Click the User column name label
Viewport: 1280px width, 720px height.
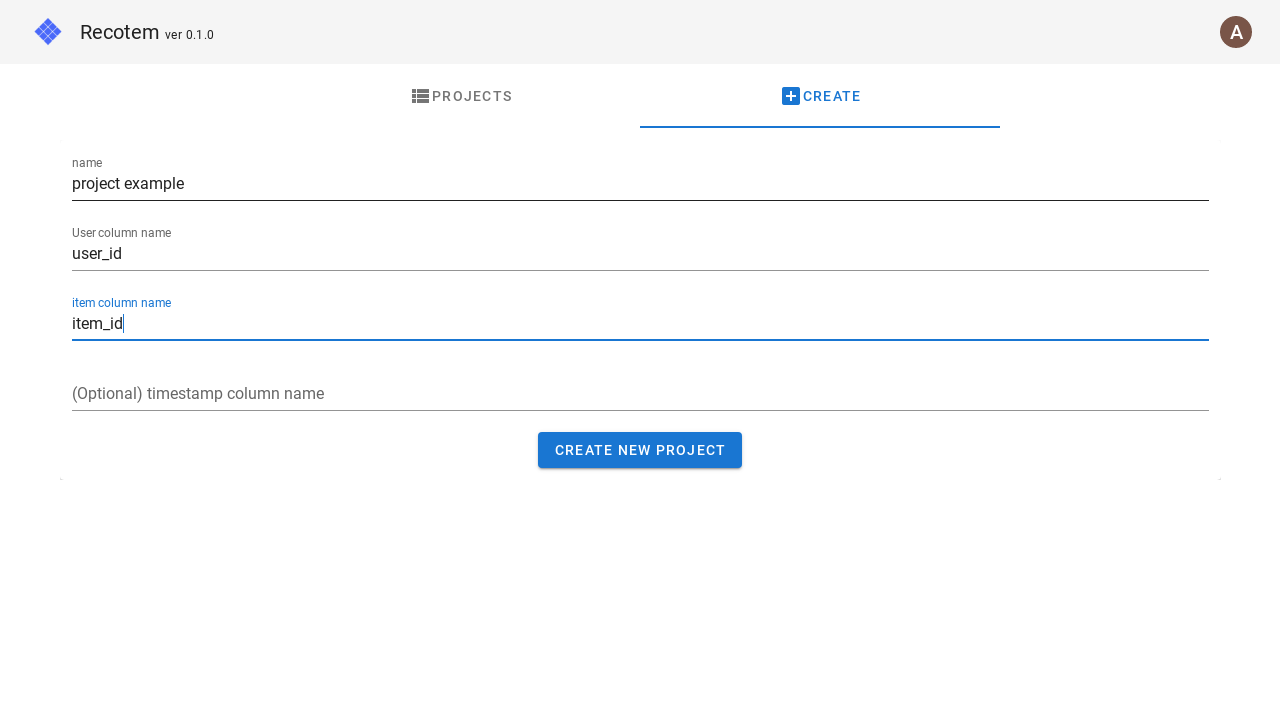pyautogui.click(x=121, y=233)
